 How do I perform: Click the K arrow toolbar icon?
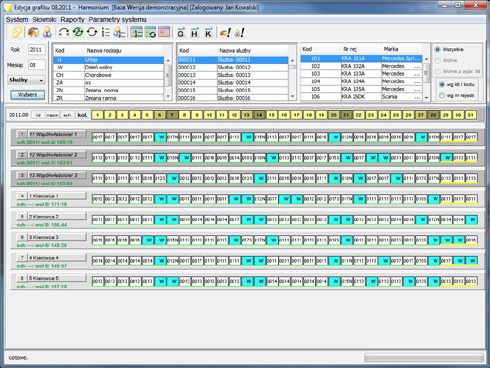(x=208, y=32)
